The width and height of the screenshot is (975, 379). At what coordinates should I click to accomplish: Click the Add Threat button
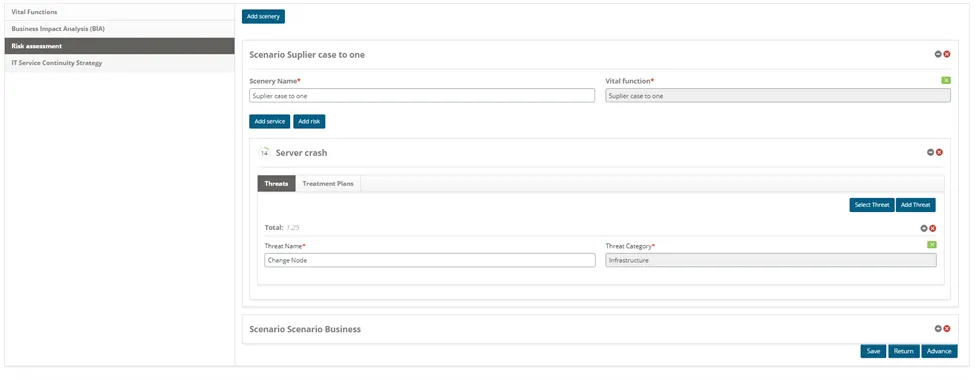pos(915,205)
